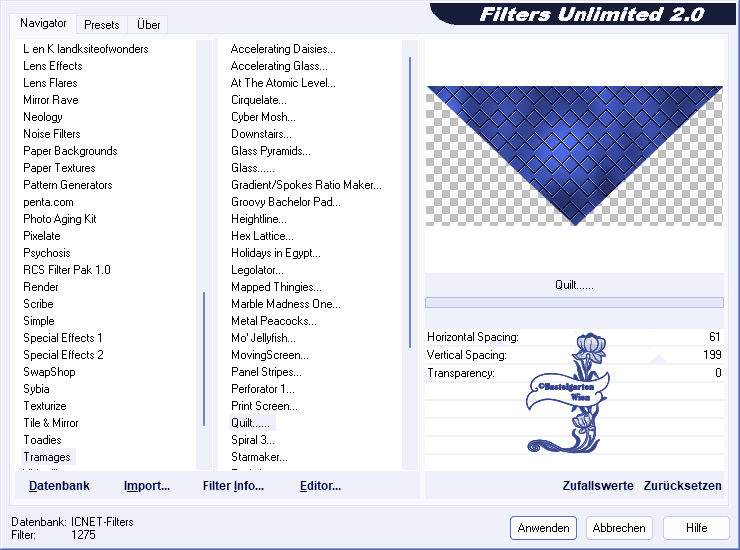
Task: Select Pattern Generators category
Action: (x=67, y=185)
